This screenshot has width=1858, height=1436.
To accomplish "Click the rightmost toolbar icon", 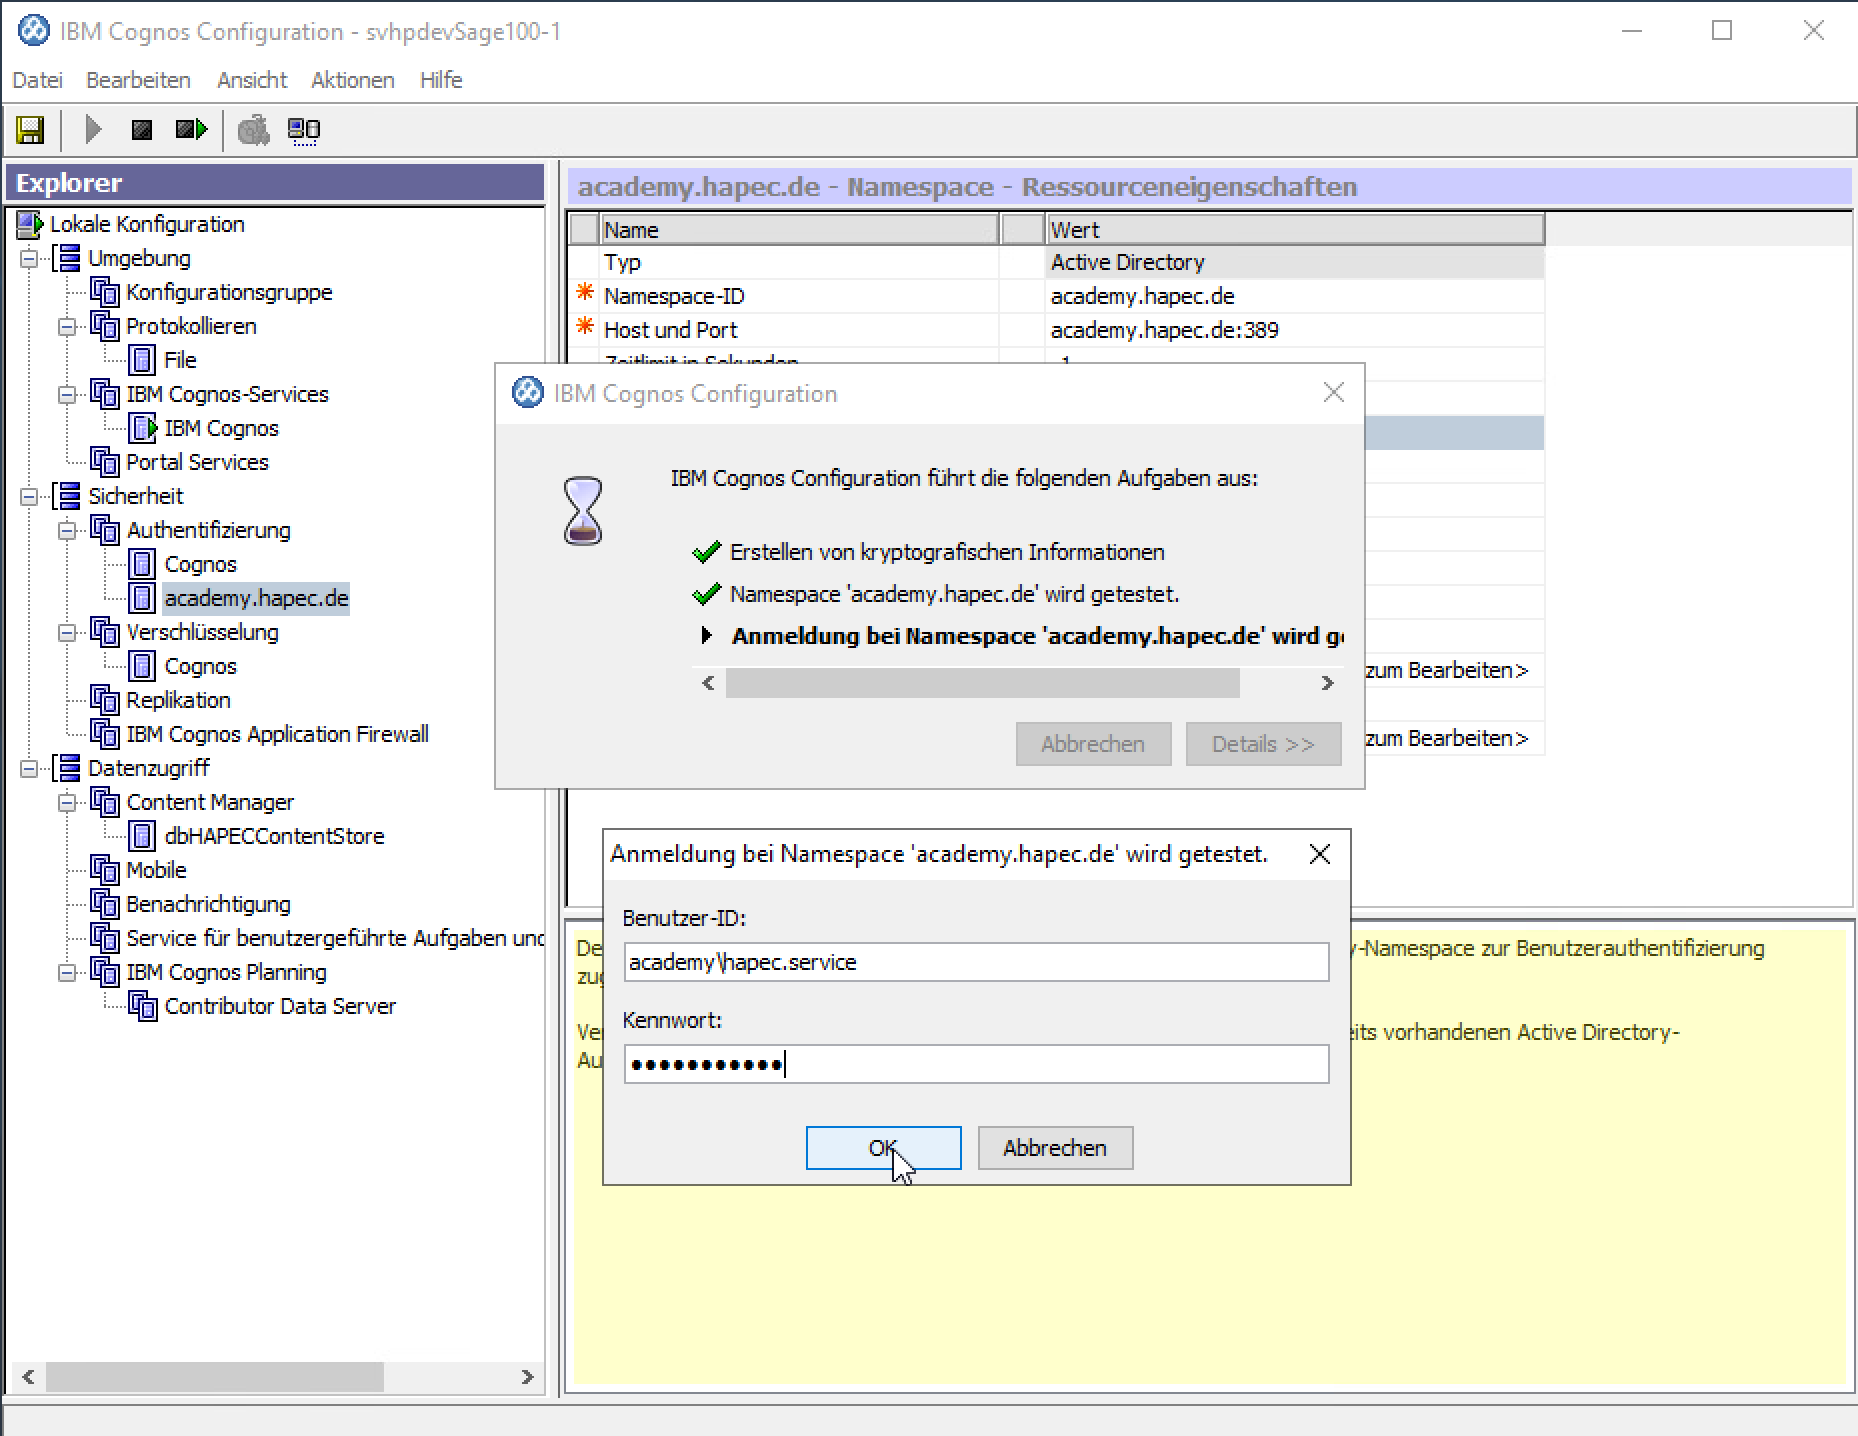I will click(304, 130).
